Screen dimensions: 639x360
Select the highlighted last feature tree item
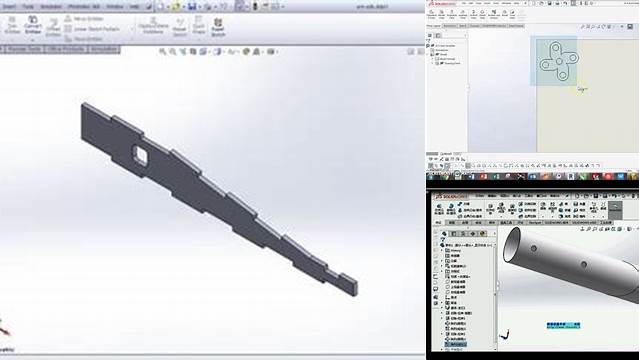456,344
